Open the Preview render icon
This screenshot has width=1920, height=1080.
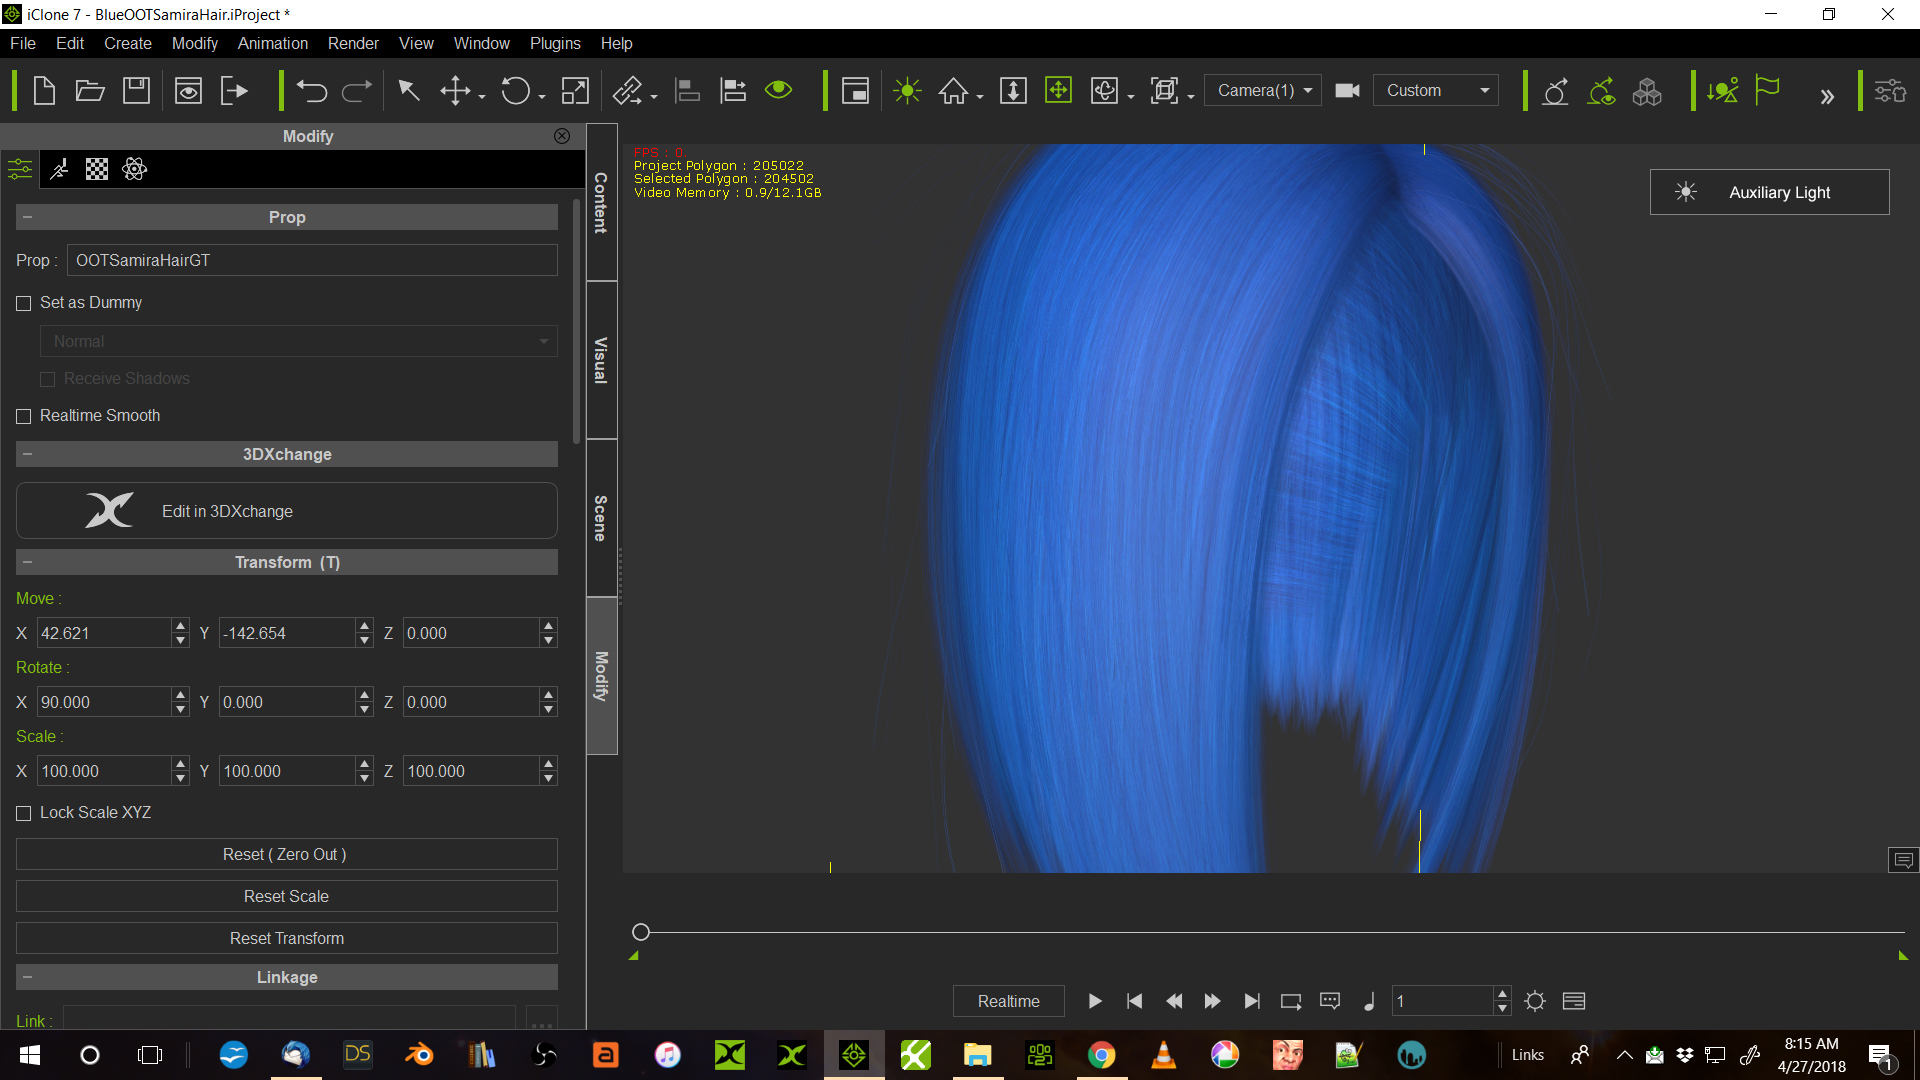click(x=188, y=91)
